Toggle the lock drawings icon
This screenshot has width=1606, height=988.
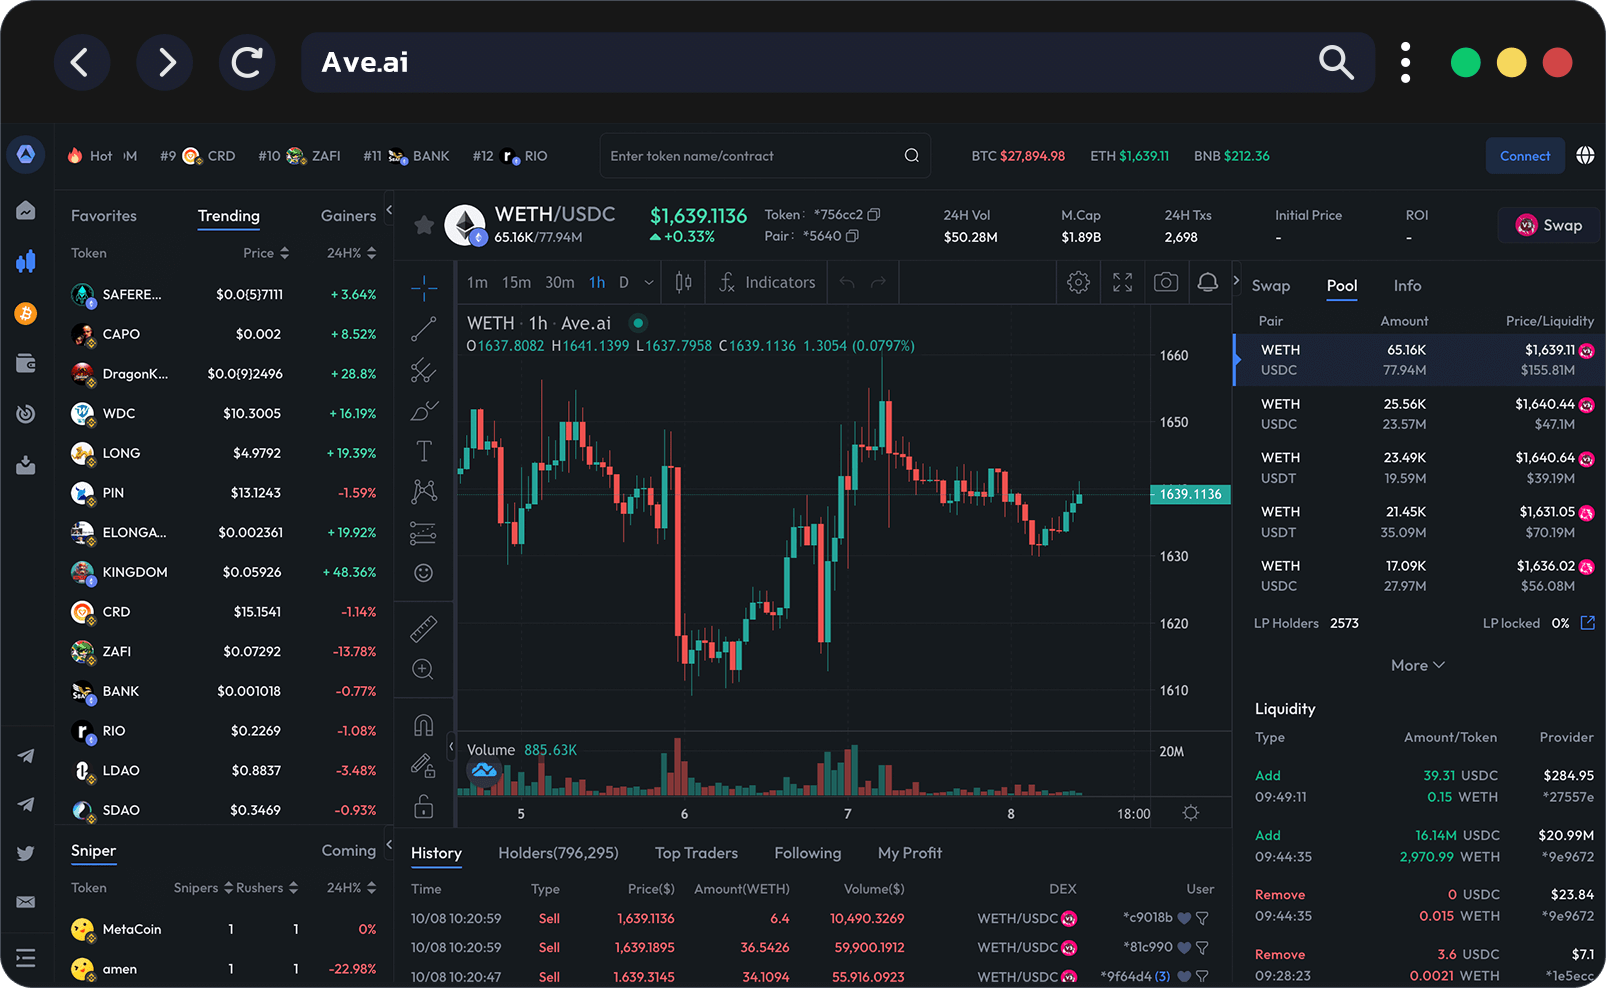pyautogui.click(x=423, y=807)
